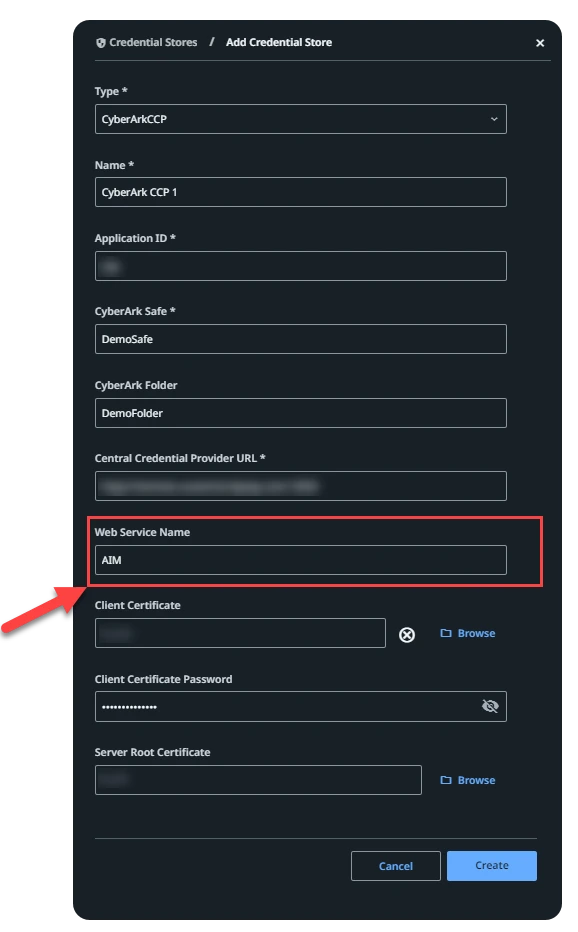578x932 pixels.
Task: Focus the Name field with CyberArk CCP 1
Action: point(301,192)
